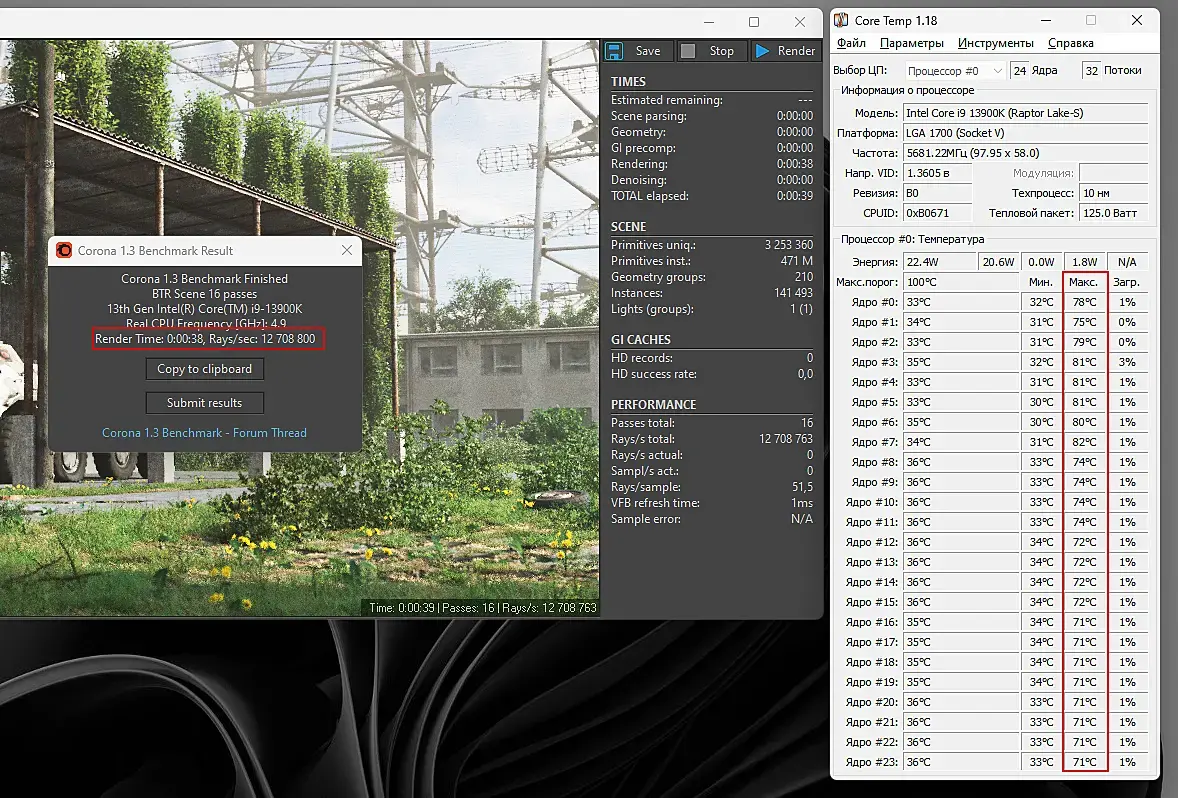
Task: Click the Техпроцесс value 10 нм
Action: (x=1113, y=193)
